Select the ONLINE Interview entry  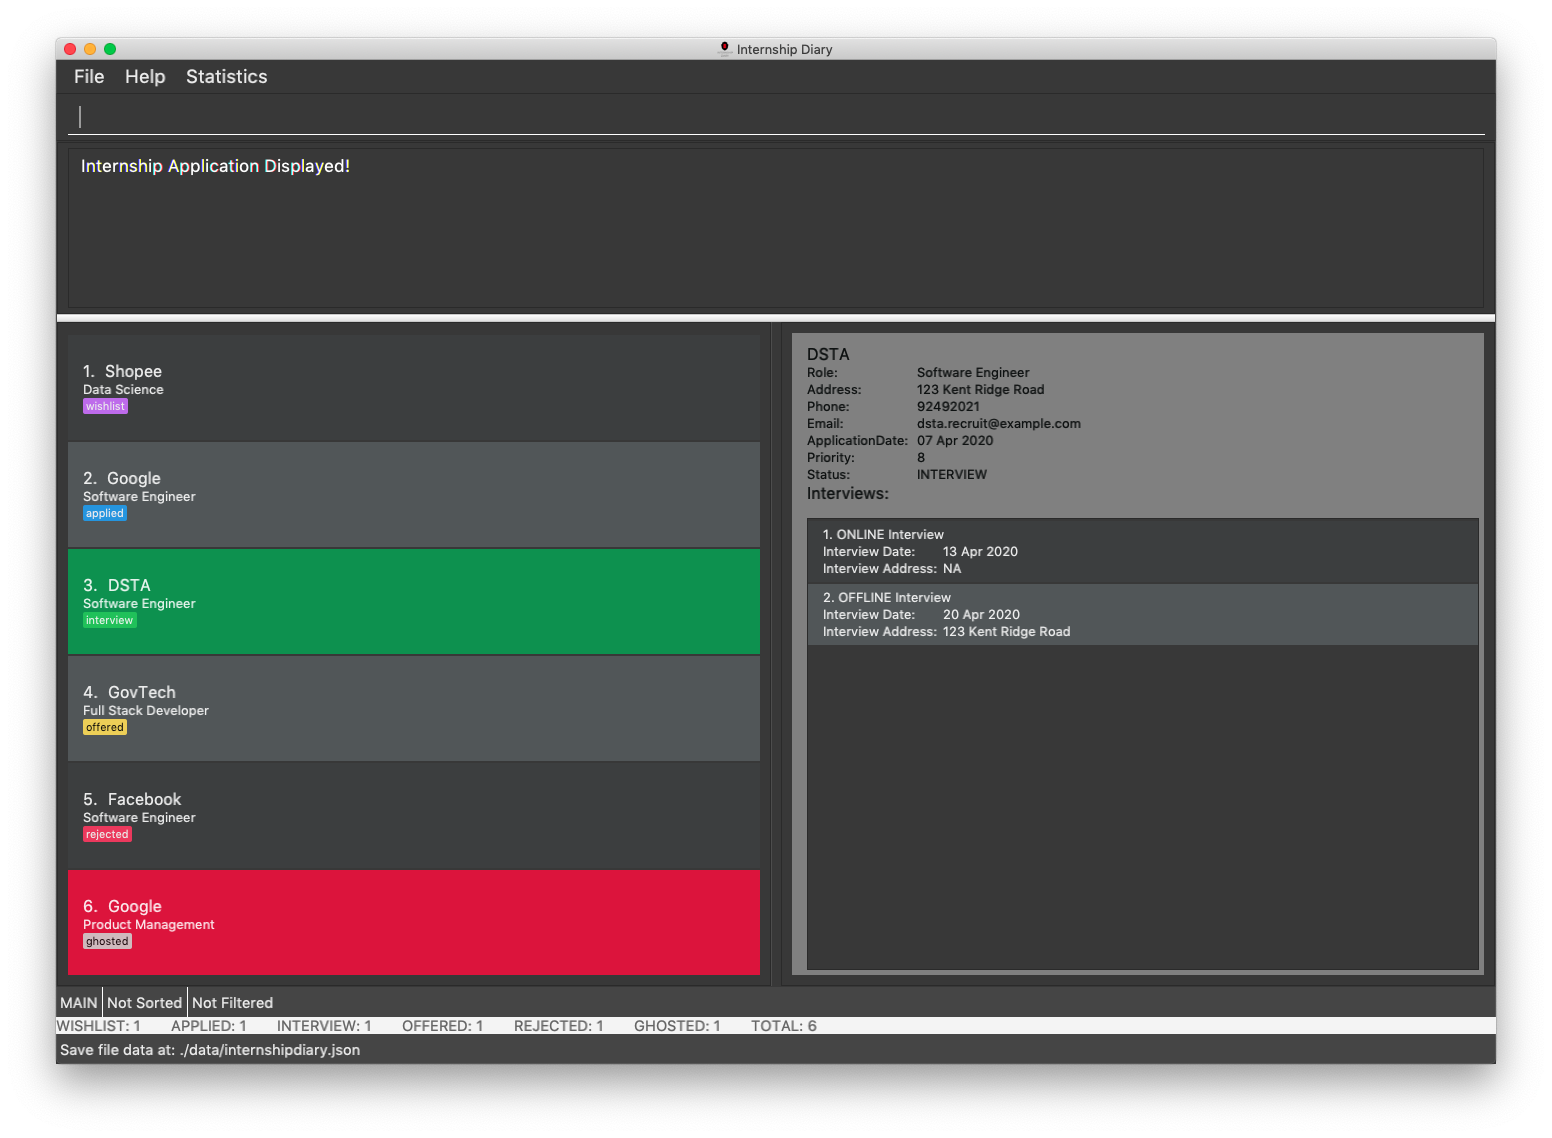(x=1143, y=552)
